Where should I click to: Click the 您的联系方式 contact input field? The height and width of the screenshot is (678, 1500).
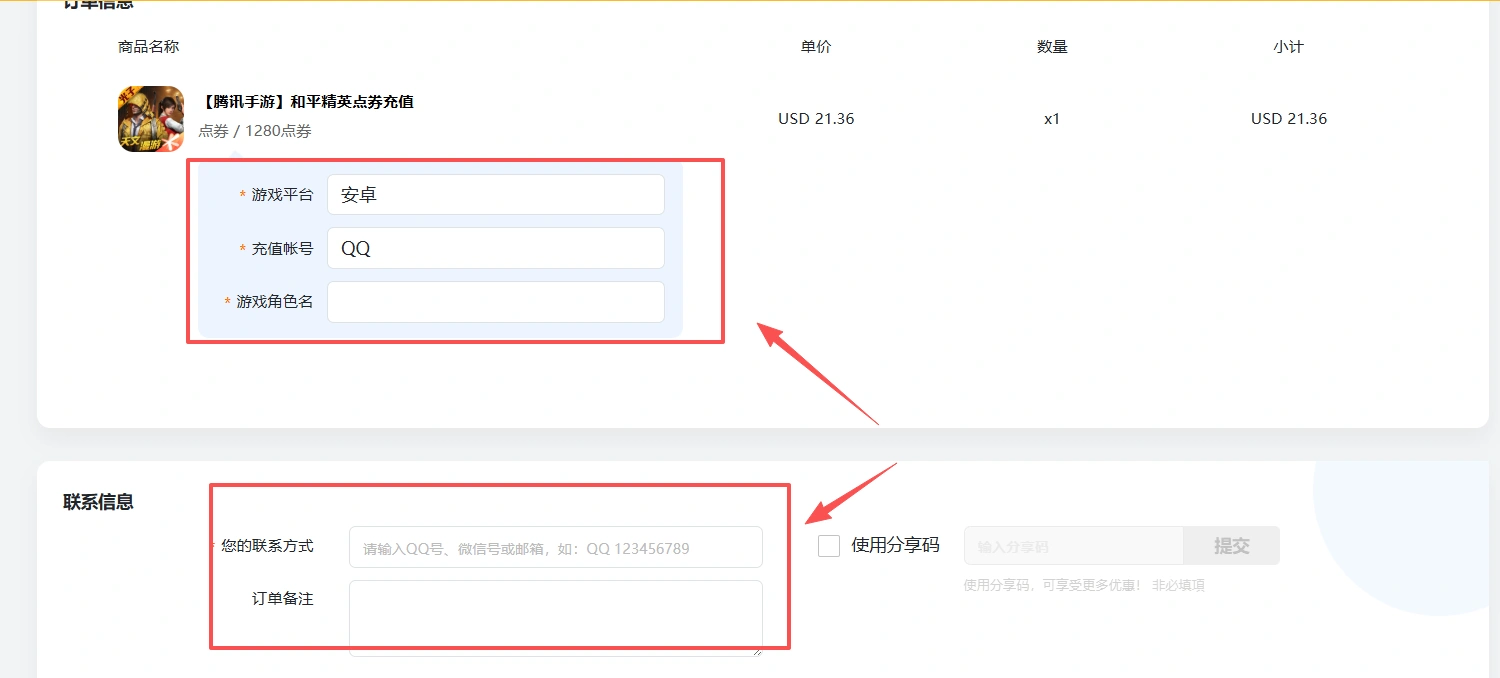[x=555, y=548]
